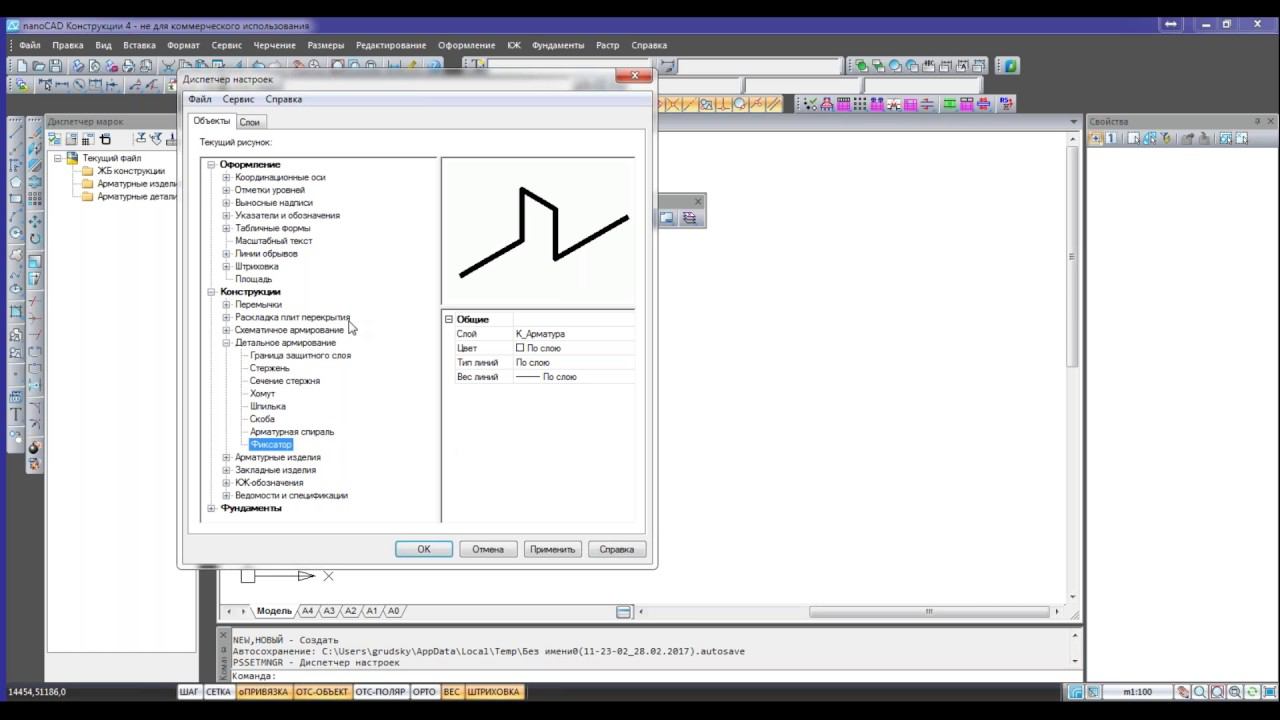Click the line tool at top of left toolbar
This screenshot has height=720, width=1280.
click(x=16, y=130)
